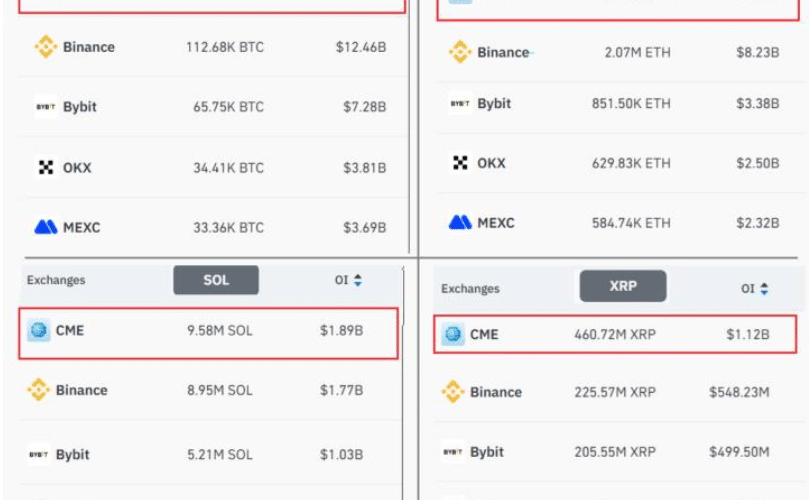Click the OKX logo in the BTC table
809x500 pixels.
click(45, 167)
